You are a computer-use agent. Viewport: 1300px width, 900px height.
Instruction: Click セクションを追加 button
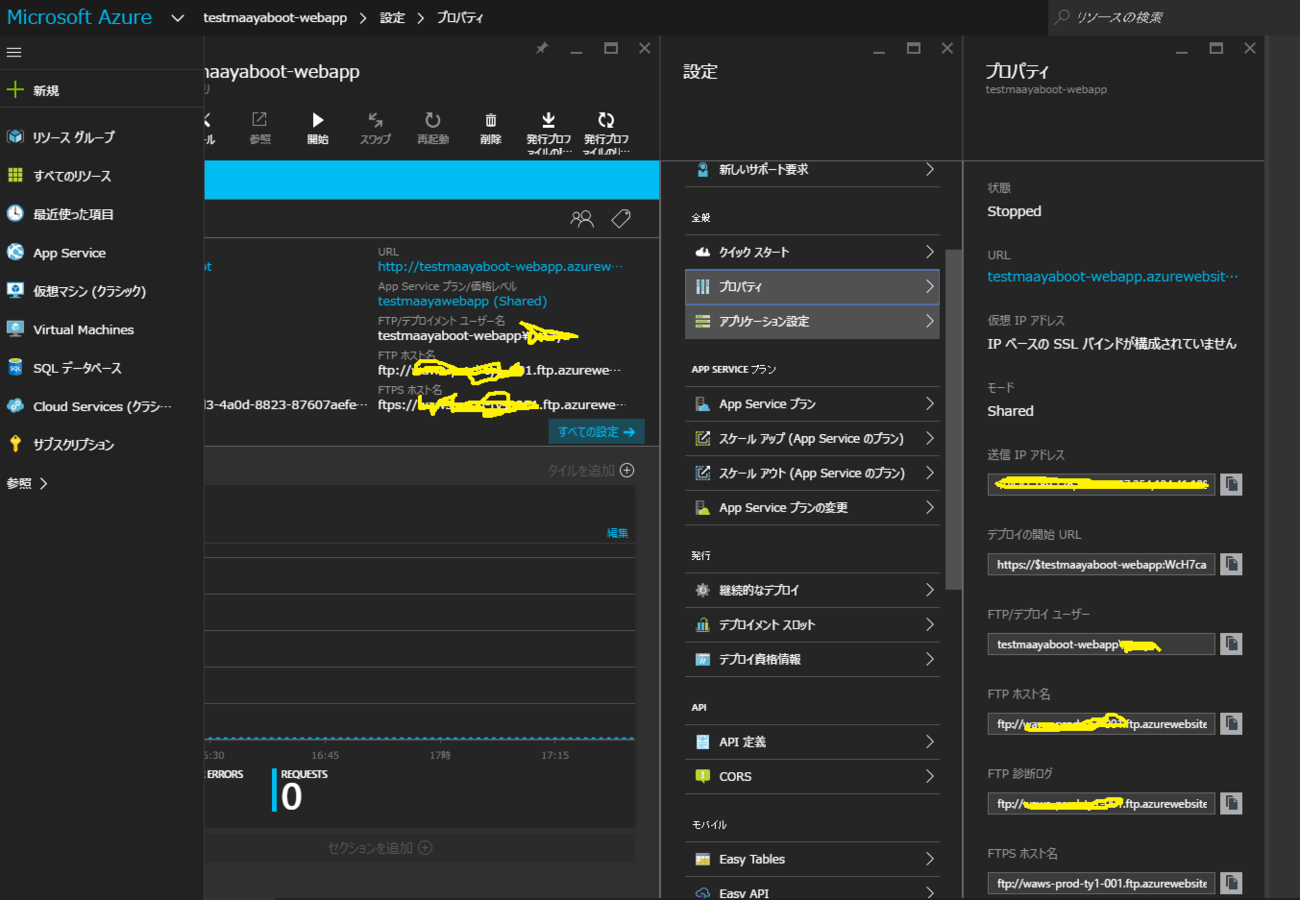(380, 848)
